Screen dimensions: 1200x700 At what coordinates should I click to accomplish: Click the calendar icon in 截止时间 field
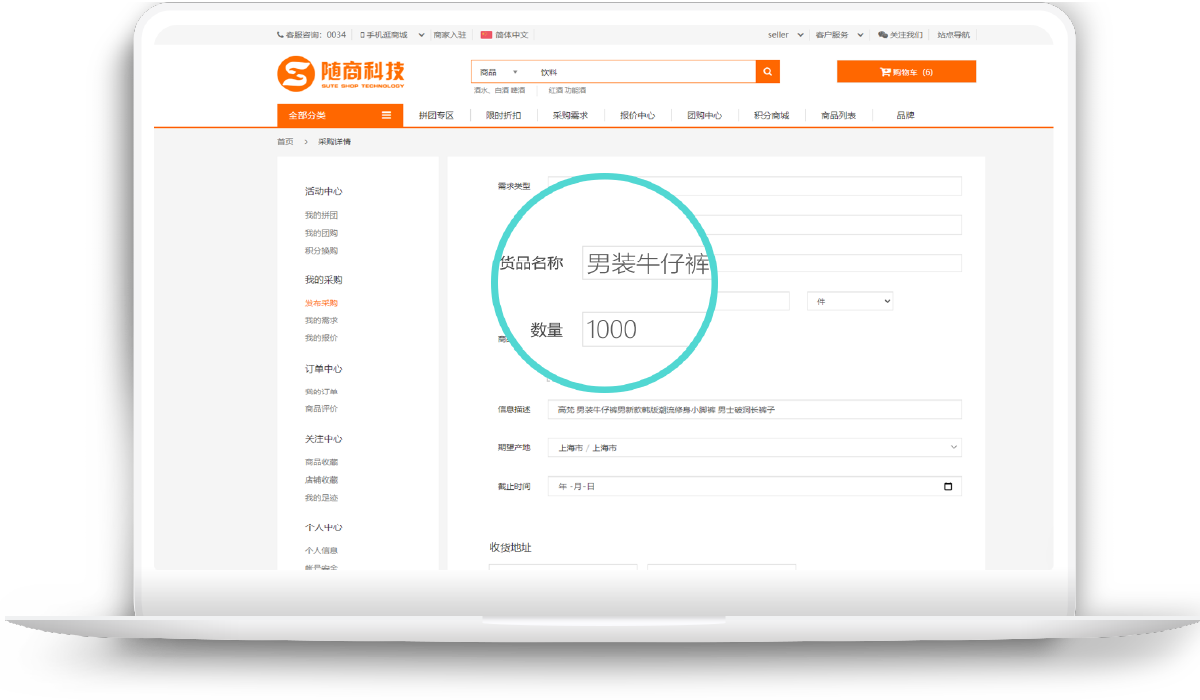948,487
